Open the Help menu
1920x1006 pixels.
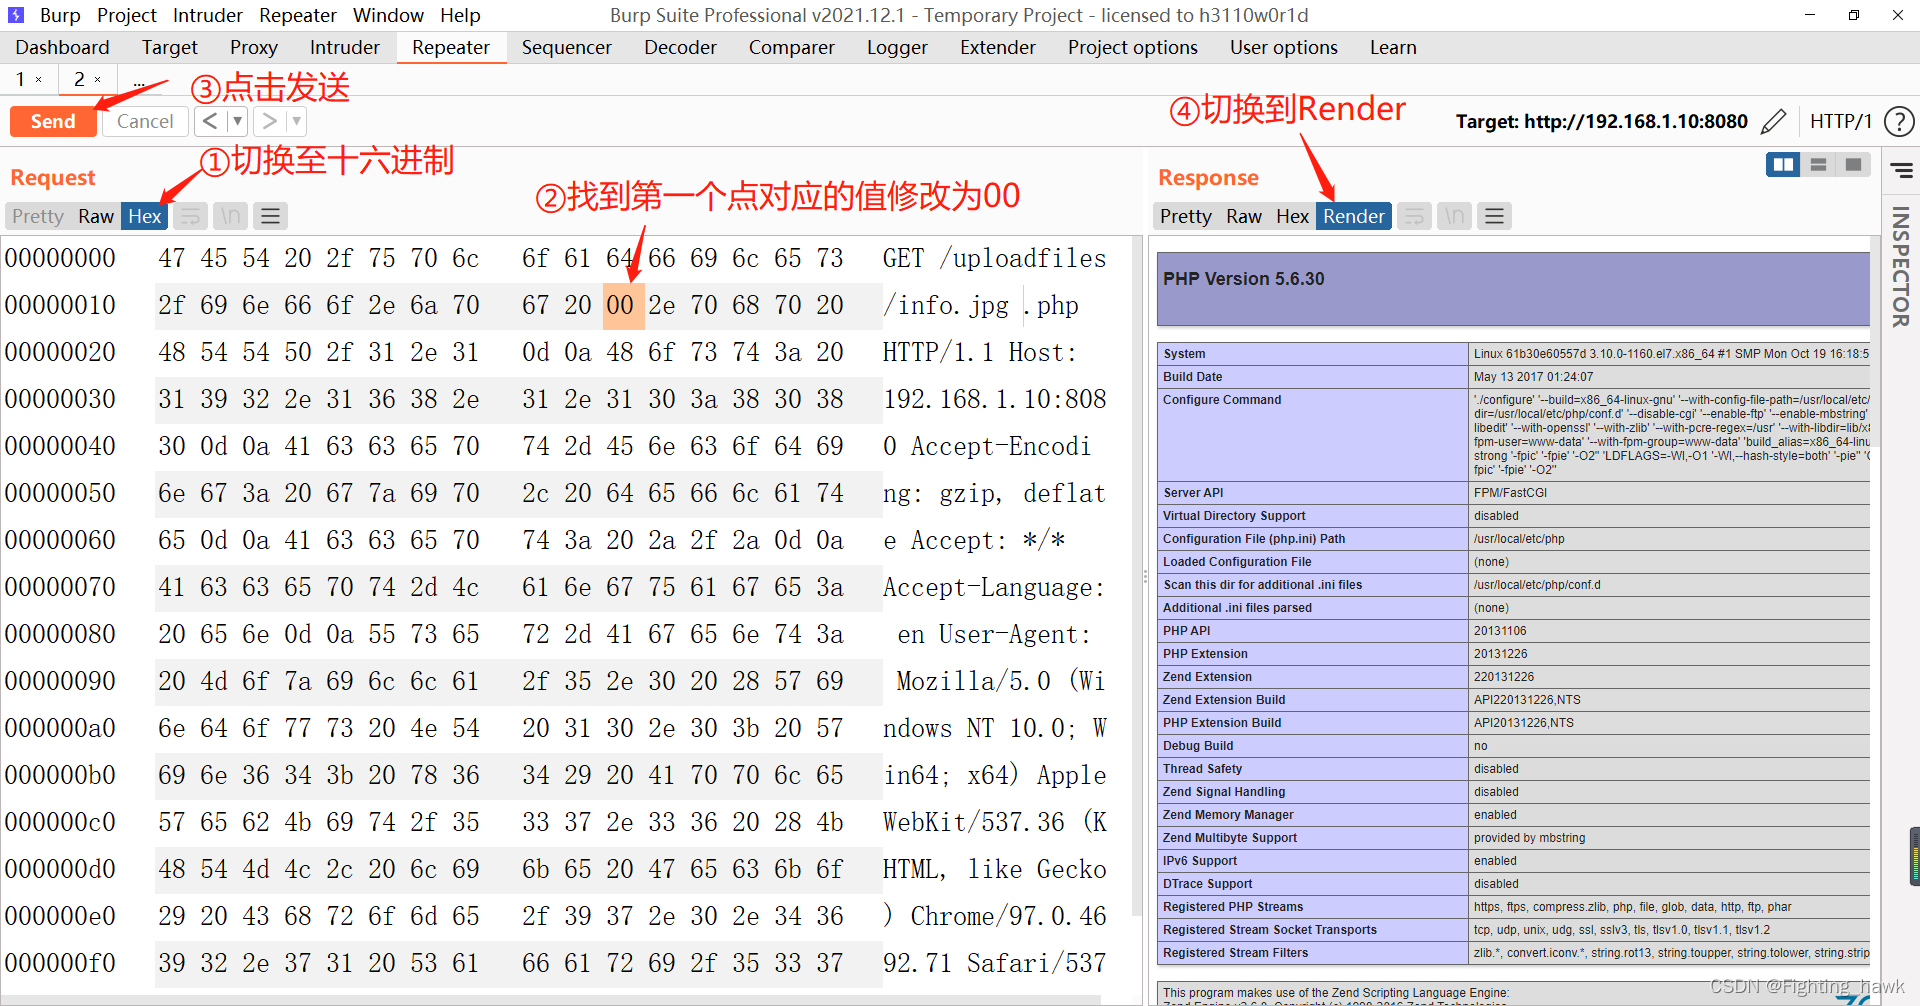[x=460, y=15]
